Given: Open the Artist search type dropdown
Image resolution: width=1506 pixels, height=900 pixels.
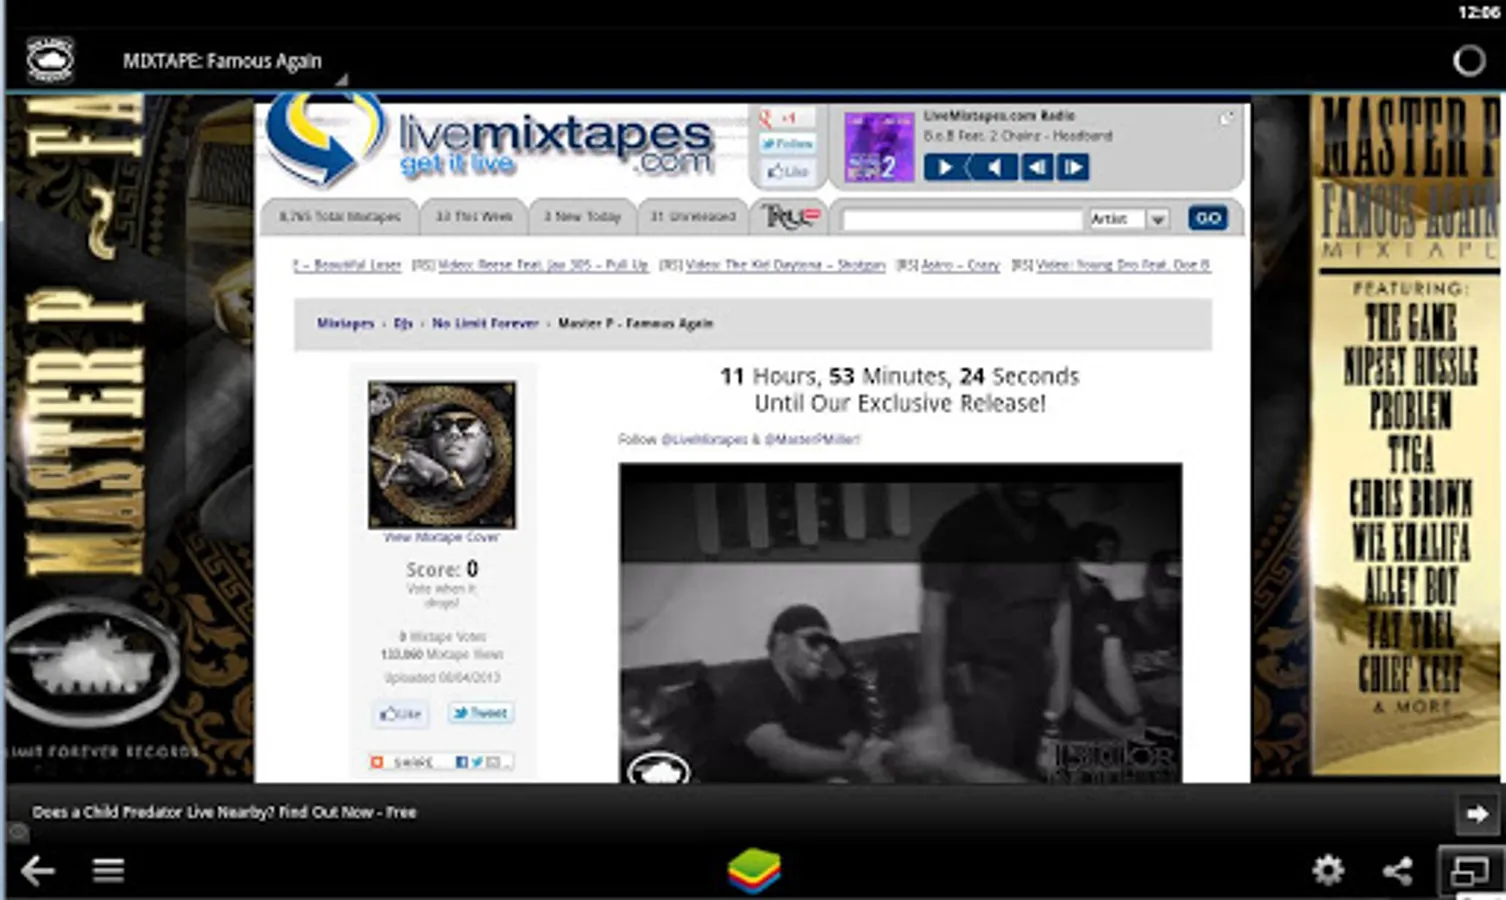Looking at the screenshot, I should [1128, 219].
